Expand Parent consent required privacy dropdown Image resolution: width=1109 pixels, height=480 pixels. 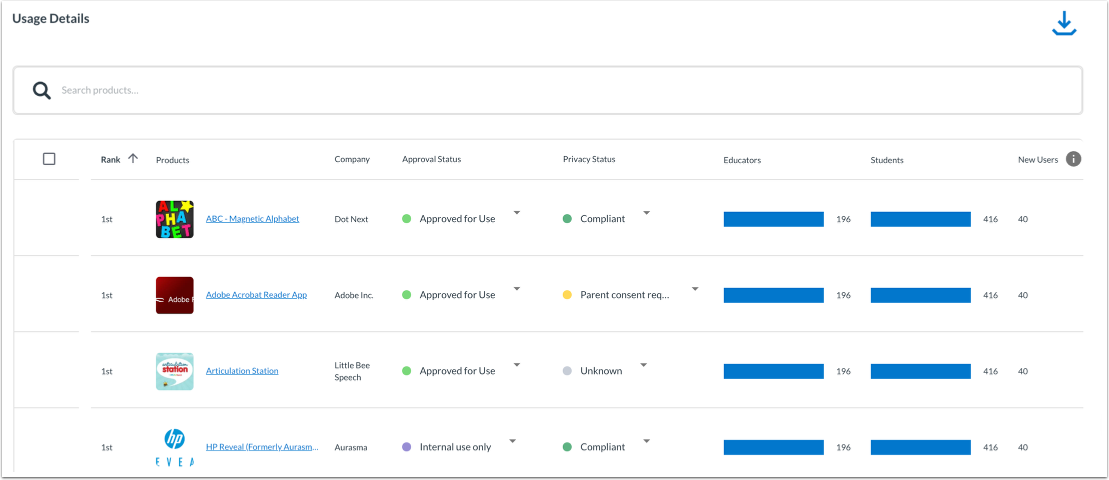[x=695, y=288]
